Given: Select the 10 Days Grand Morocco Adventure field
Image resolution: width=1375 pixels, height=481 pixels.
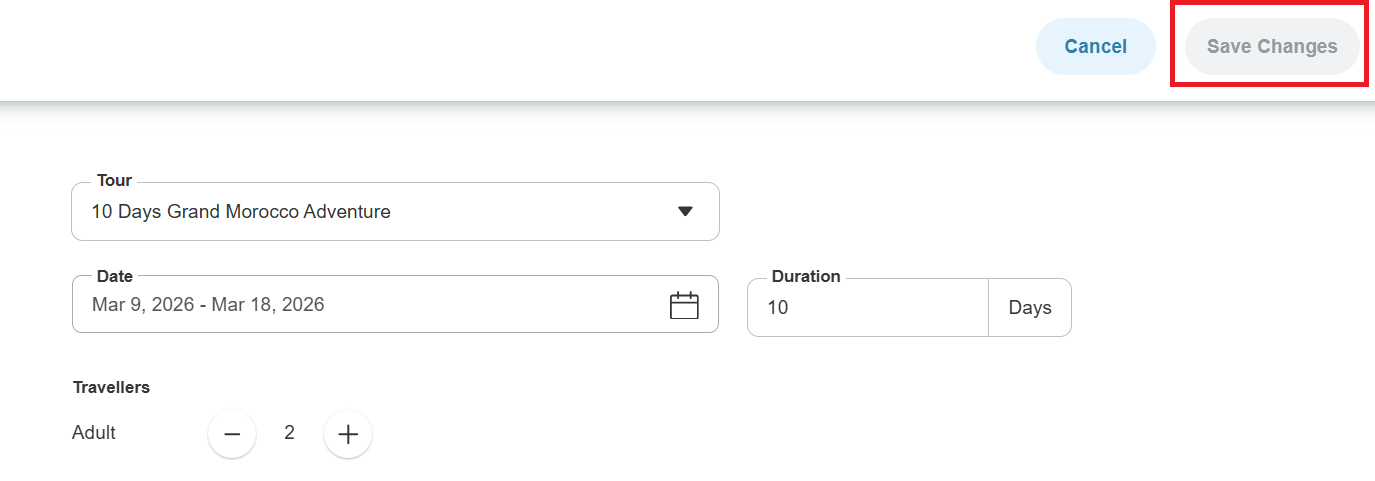Looking at the screenshot, I should click(241, 212).
